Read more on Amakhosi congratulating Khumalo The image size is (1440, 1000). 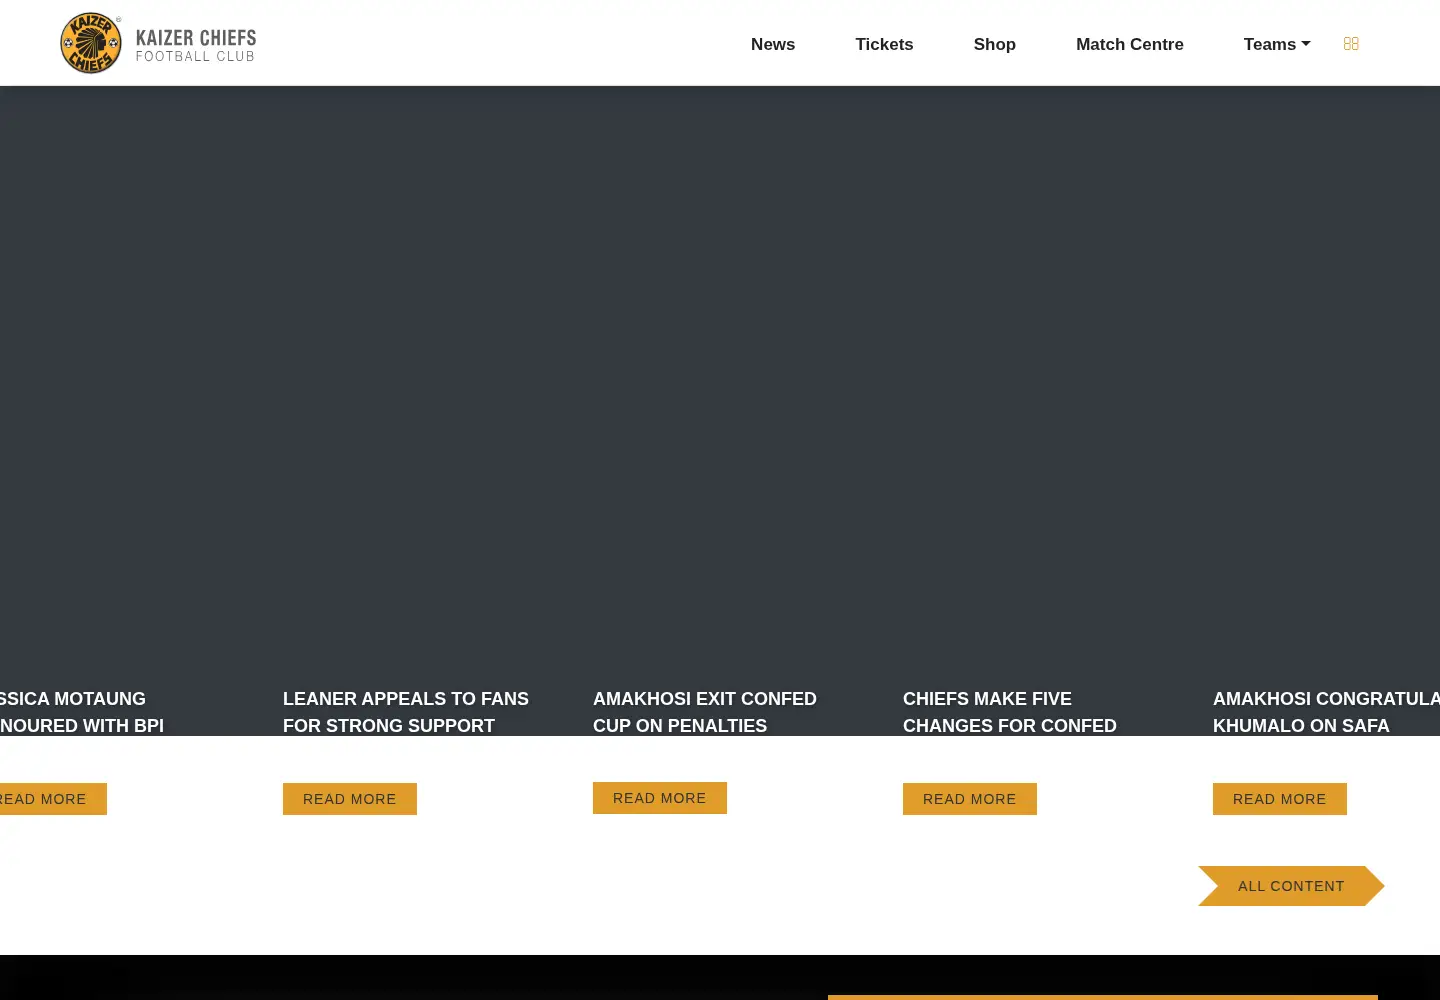coord(1280,799)
